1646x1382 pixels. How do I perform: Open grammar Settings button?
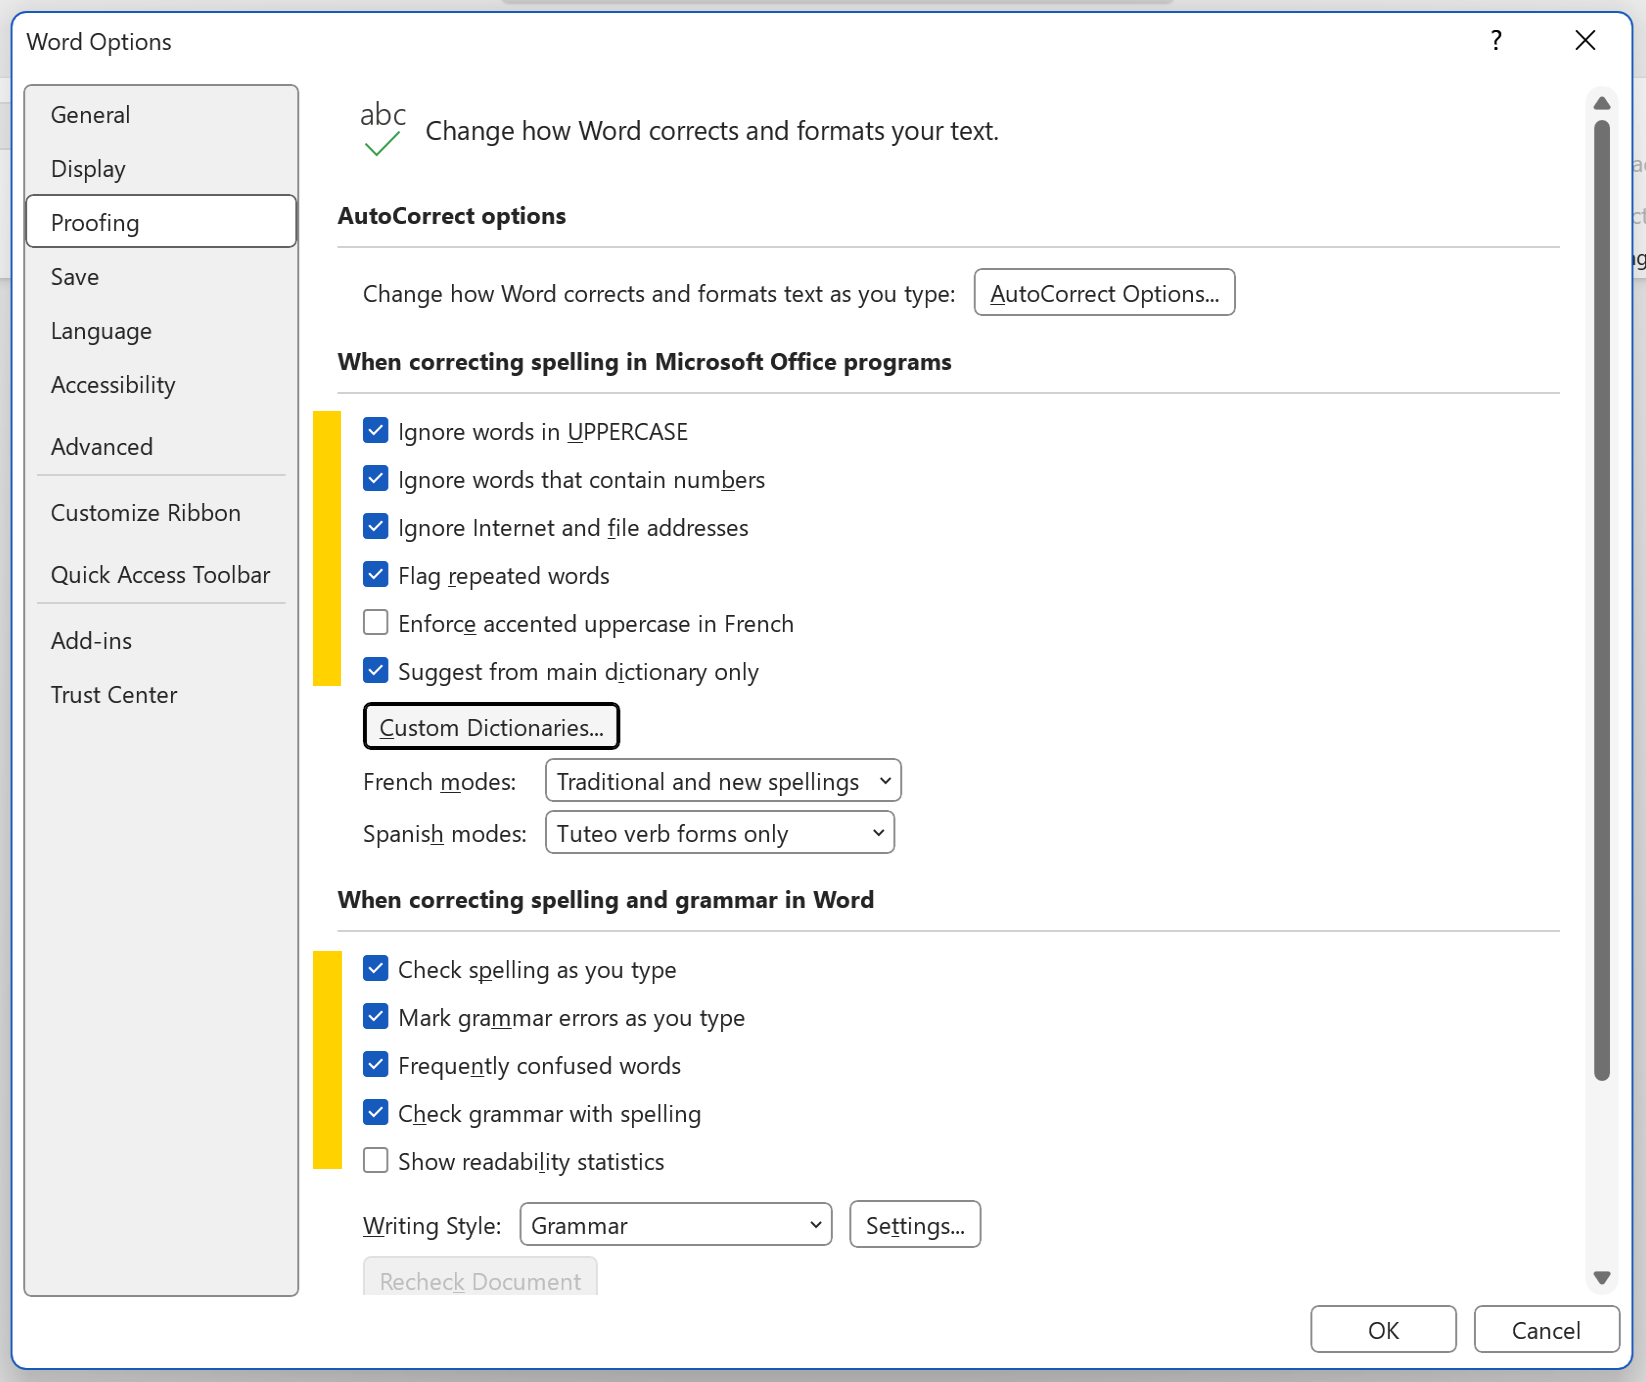[915, 1225]
